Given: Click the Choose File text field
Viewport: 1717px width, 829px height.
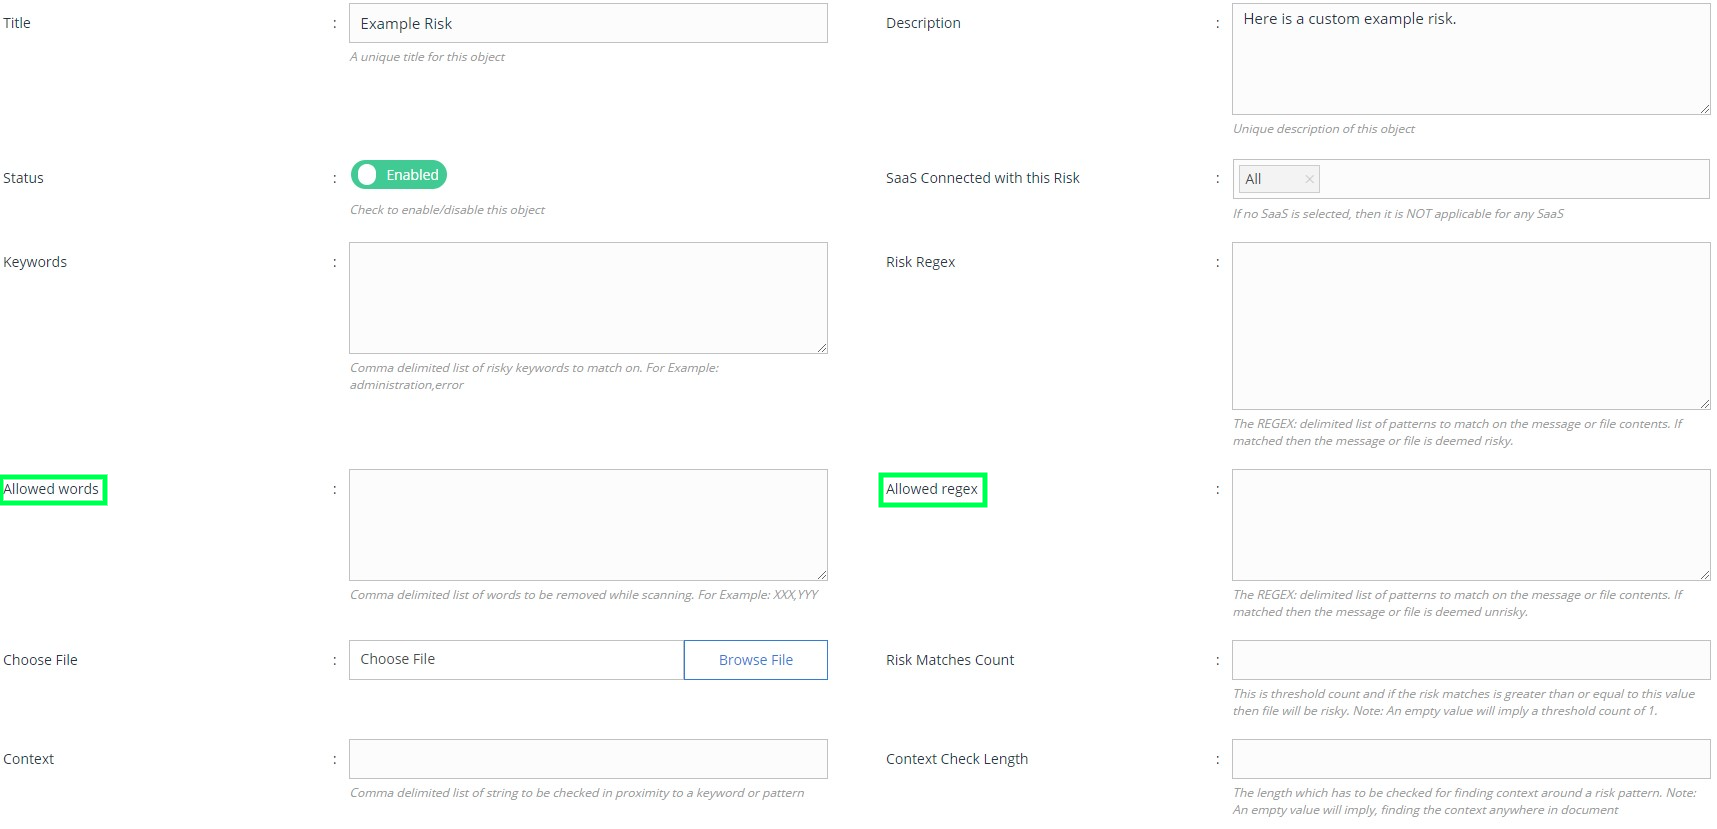Looking at the screenshot, I should pos(516,660).
